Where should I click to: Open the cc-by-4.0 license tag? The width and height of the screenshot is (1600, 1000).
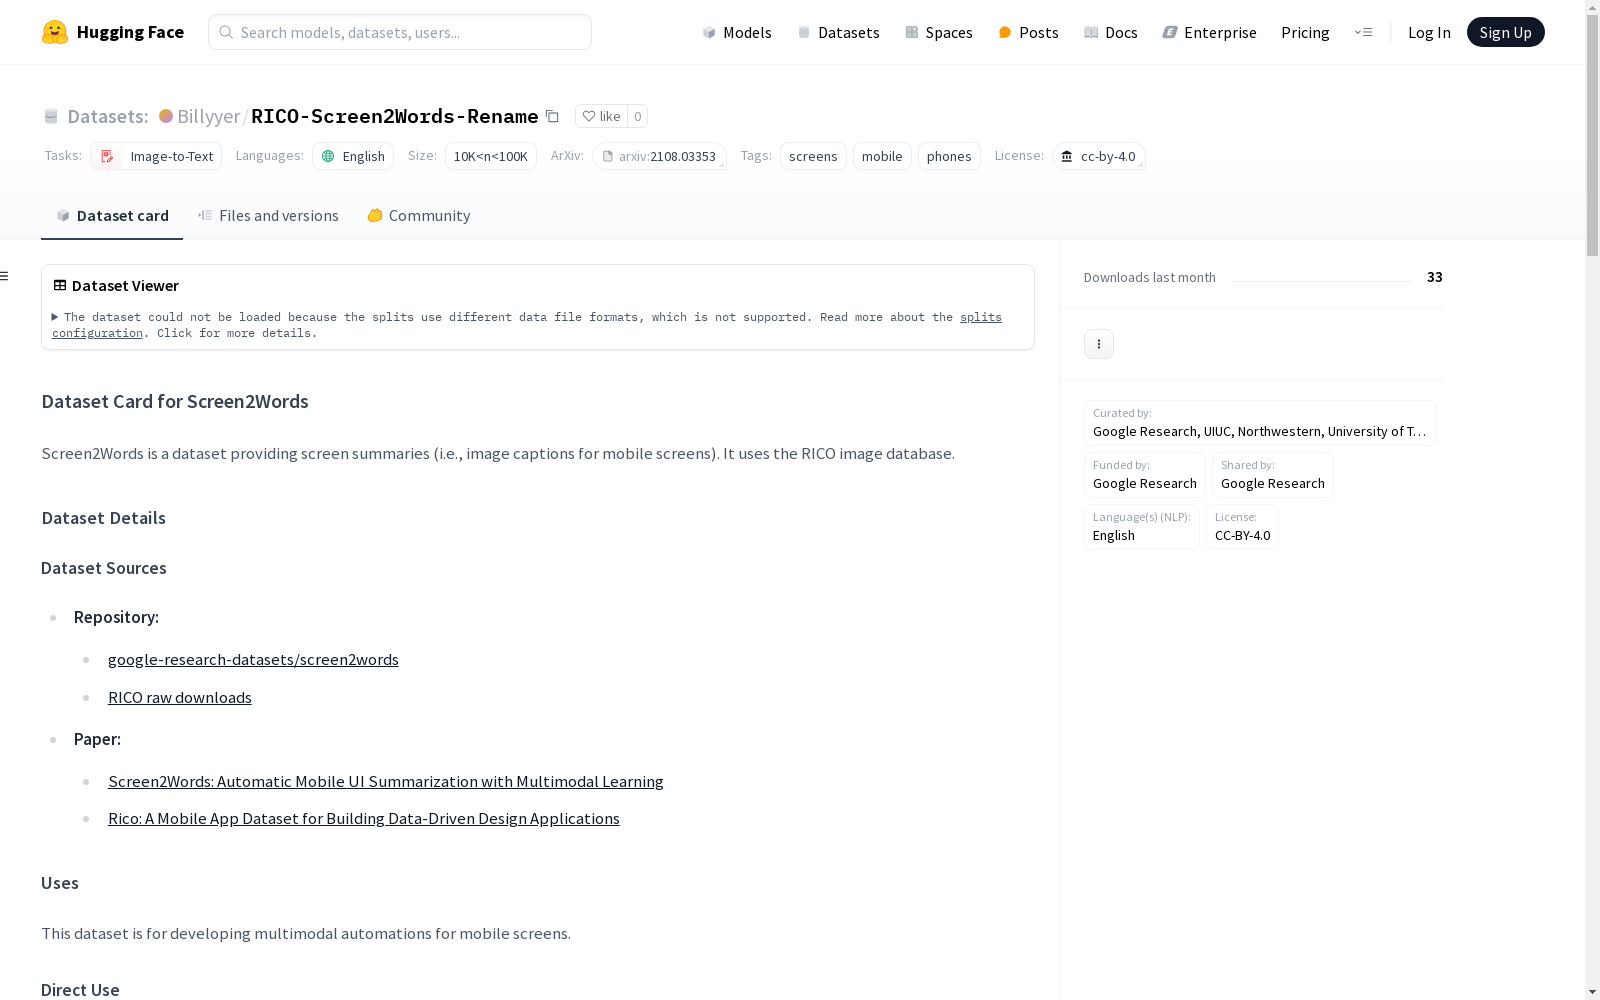pyautogui.click(x=1099, y=156)
